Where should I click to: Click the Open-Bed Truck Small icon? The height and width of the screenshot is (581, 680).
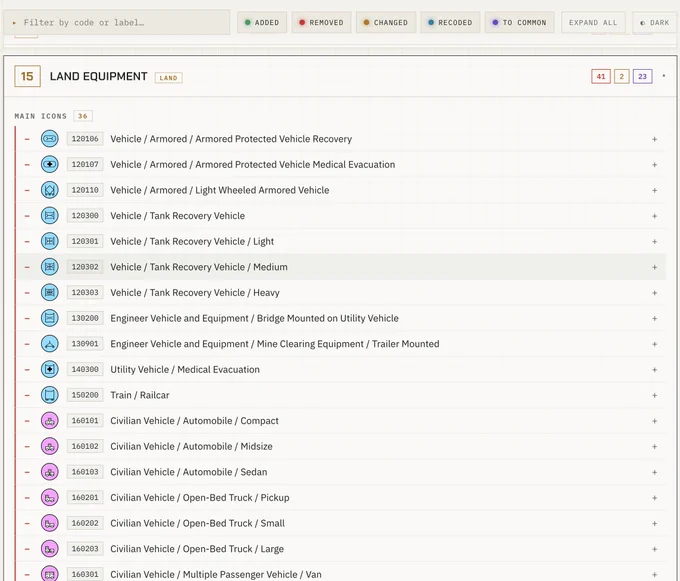pyautogui.click(x=49, y=523)
